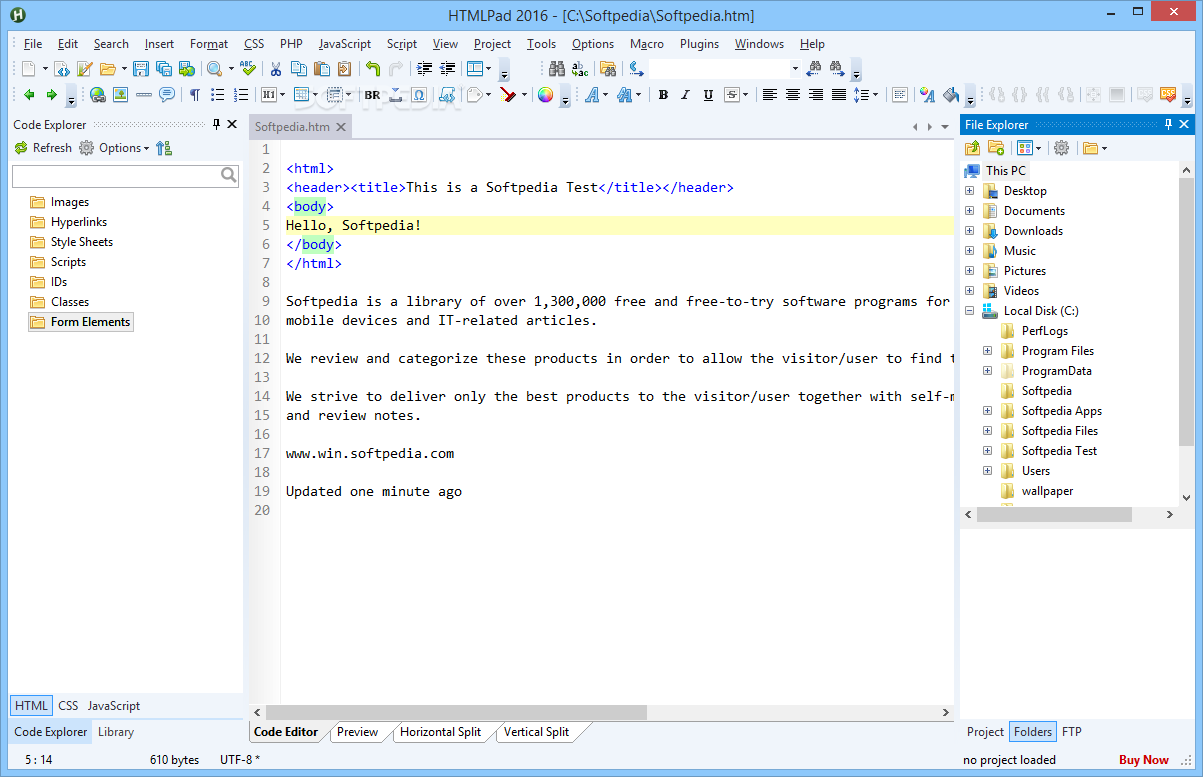Switch to the Library tab
Image resolution: width=1203 pixels, height=777 pixels.
116,732
